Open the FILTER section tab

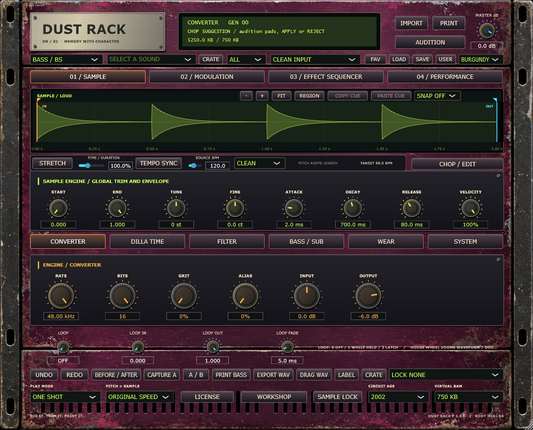tap(227, 242)
